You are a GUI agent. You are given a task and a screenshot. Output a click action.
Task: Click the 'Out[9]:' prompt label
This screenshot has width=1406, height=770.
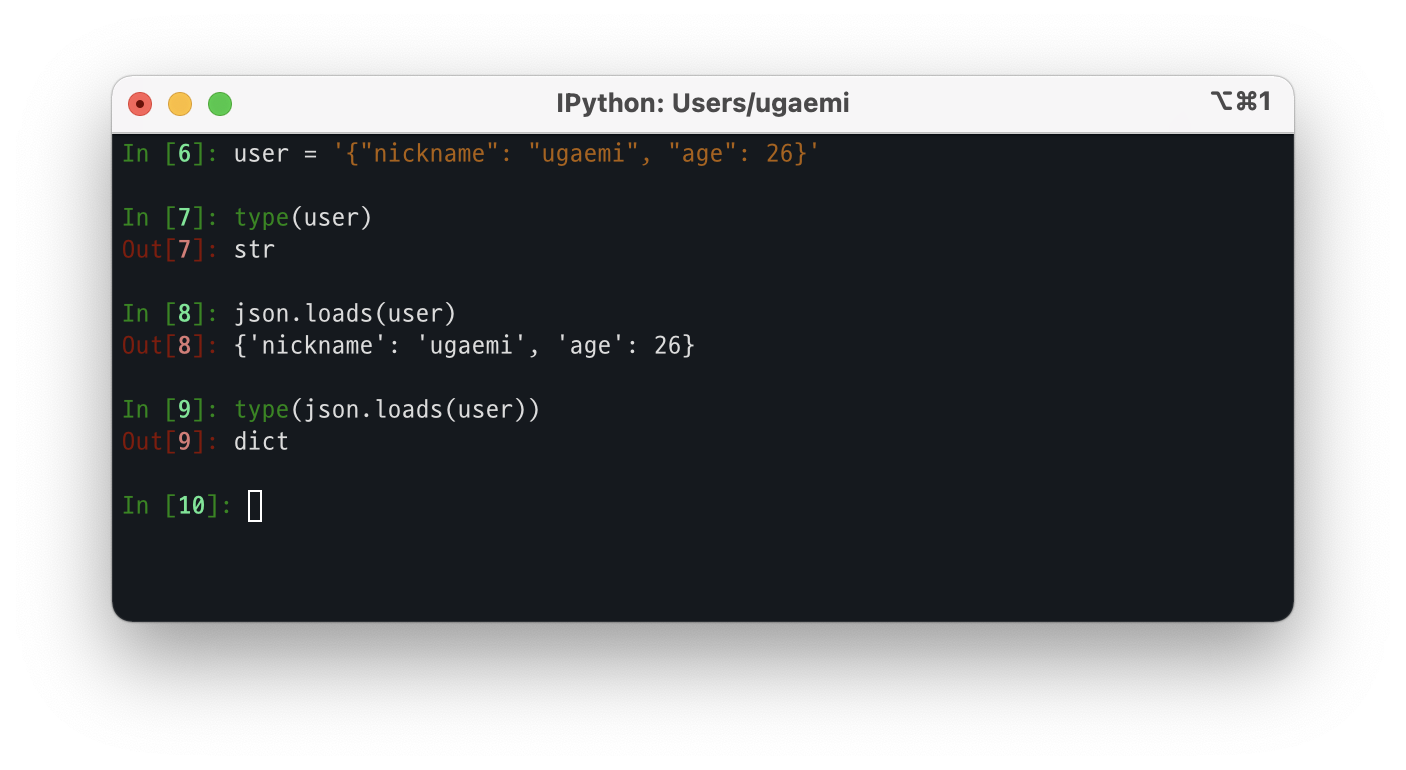171,442
